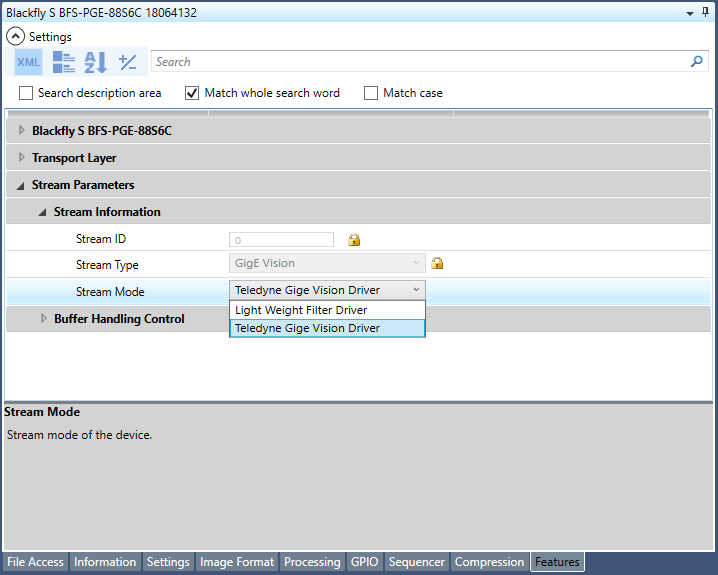This screenshot has width=718, height=575.
Task: Click the expand/collapse all (+/-) icon
Action: pos(127,62)
